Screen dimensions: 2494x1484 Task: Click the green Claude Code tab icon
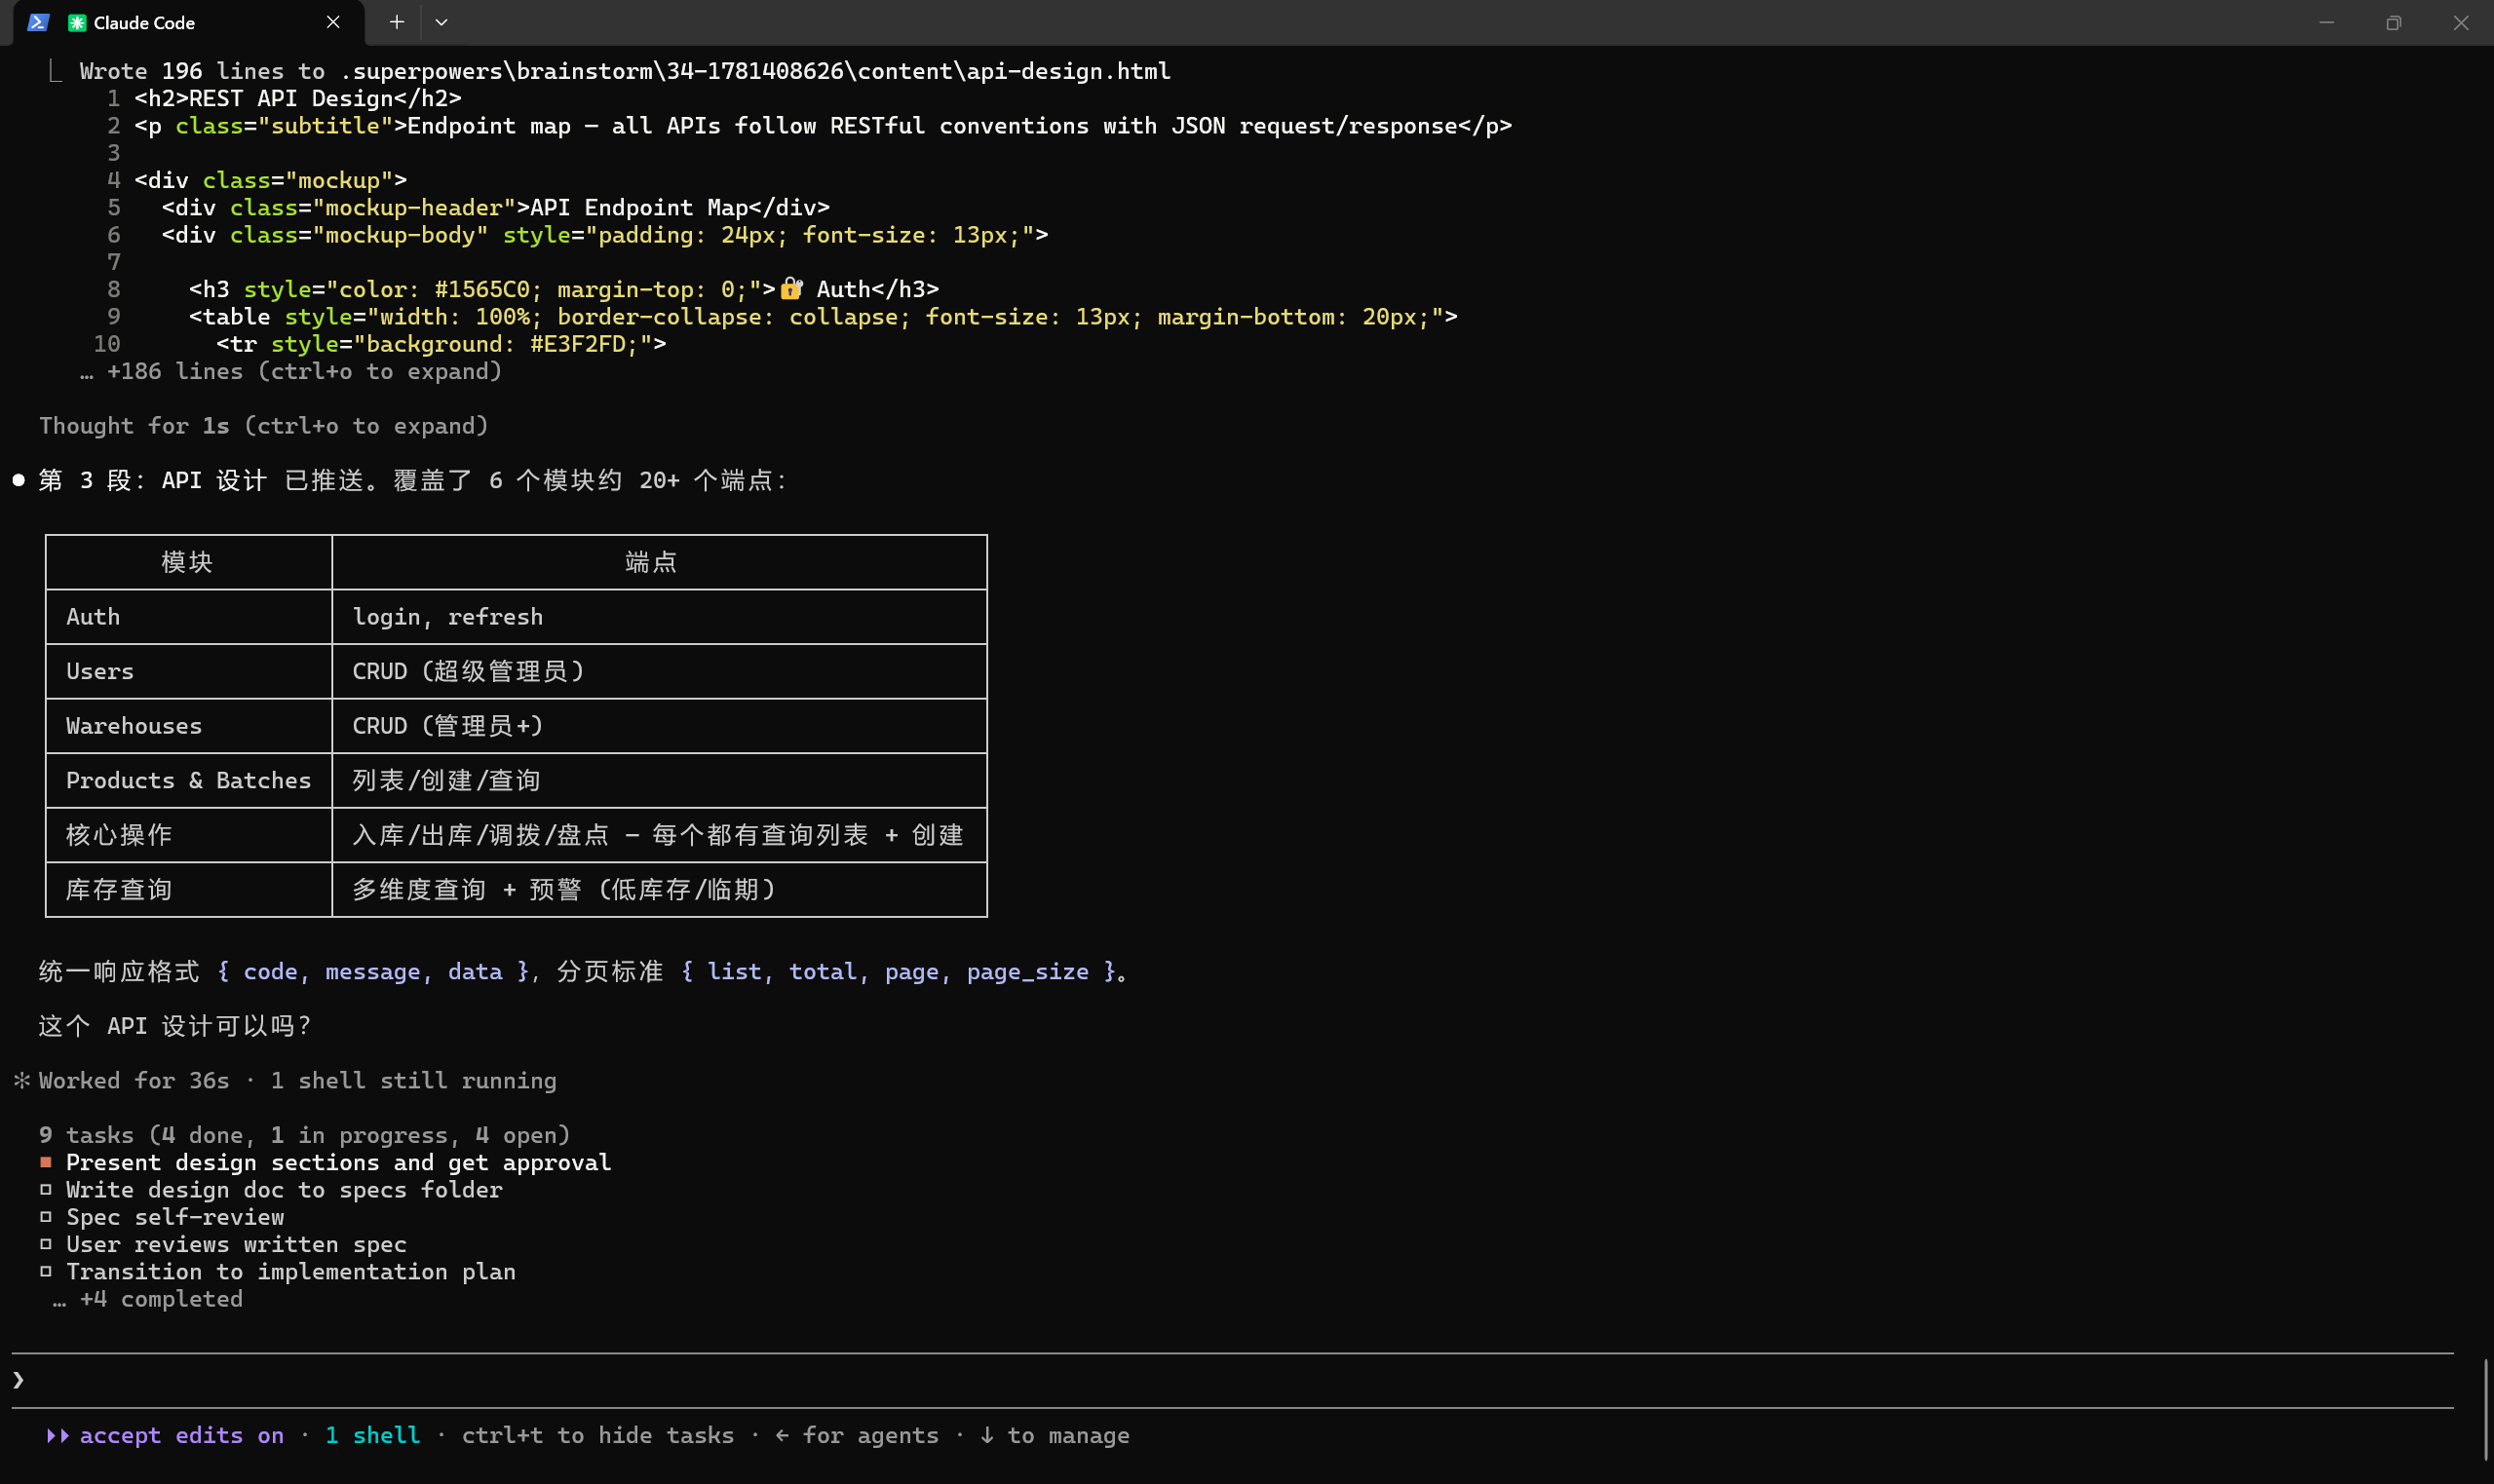coord(77,22)
